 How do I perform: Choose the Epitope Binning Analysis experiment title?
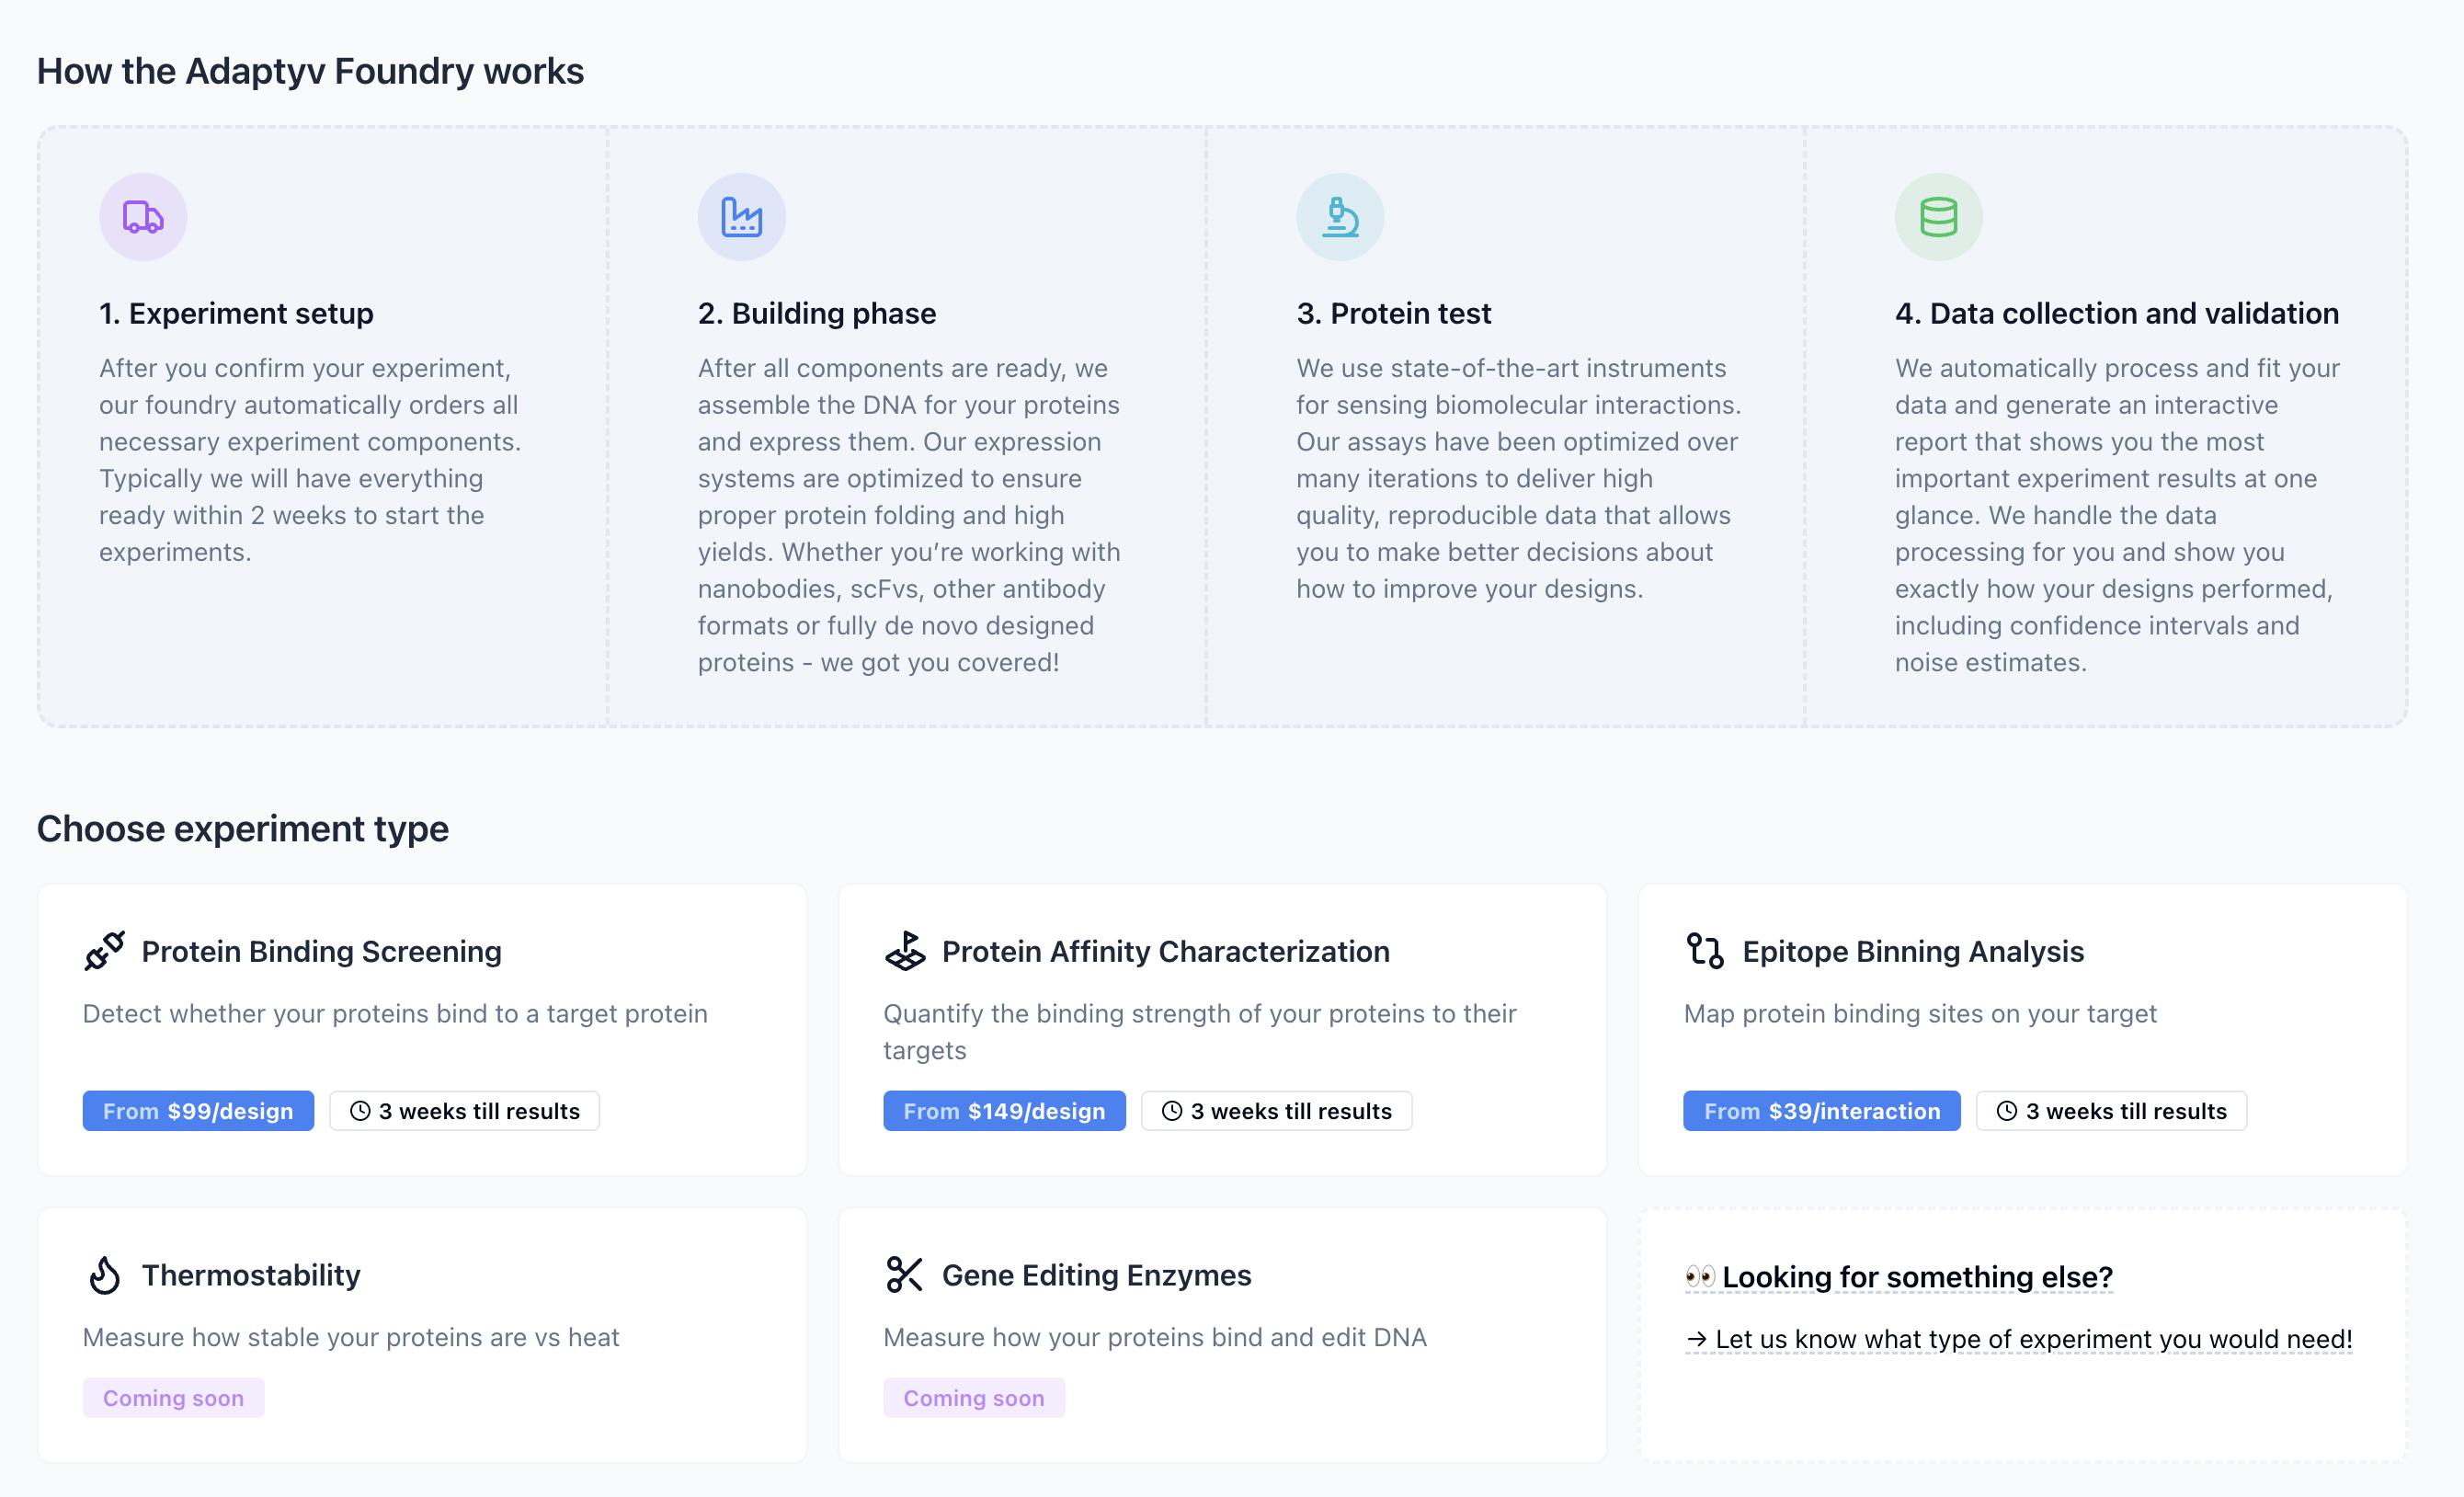click(x=1912, y=951)
